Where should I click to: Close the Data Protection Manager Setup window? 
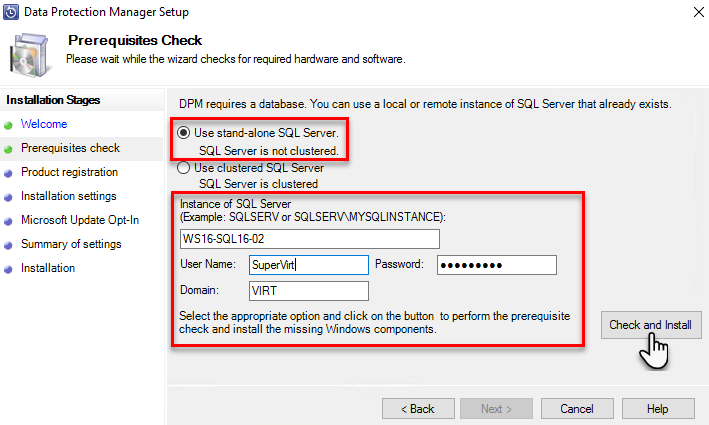click(699, 12)
